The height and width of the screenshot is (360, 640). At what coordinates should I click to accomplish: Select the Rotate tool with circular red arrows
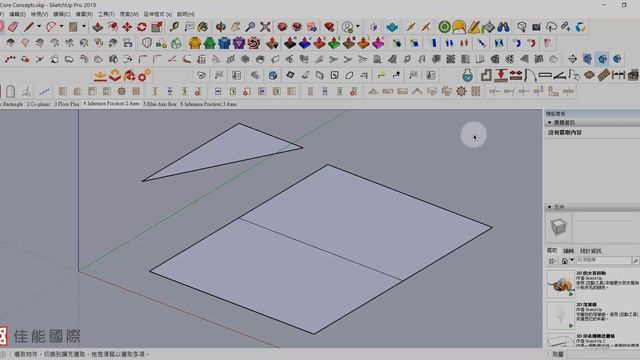click(142, 27)
